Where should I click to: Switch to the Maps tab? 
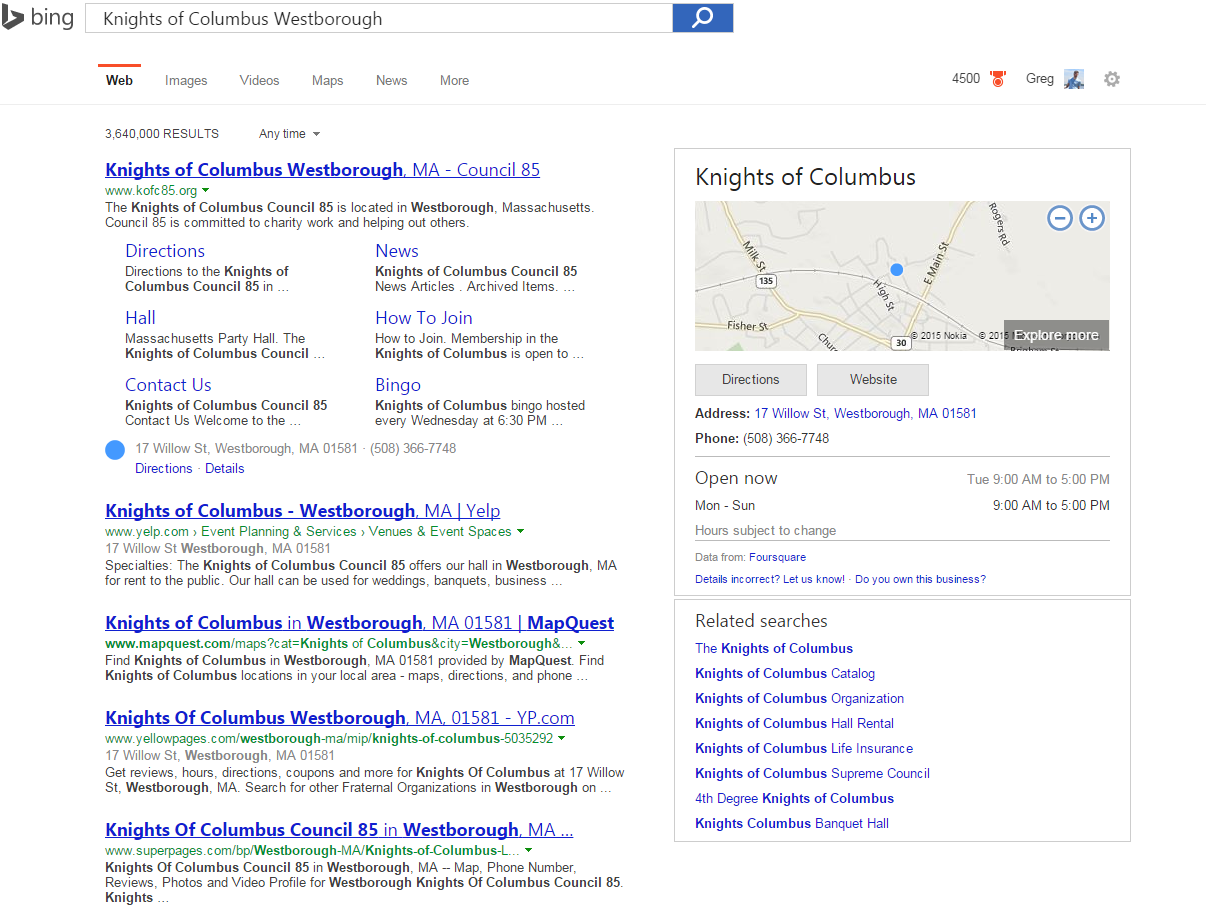pos(327,80)
